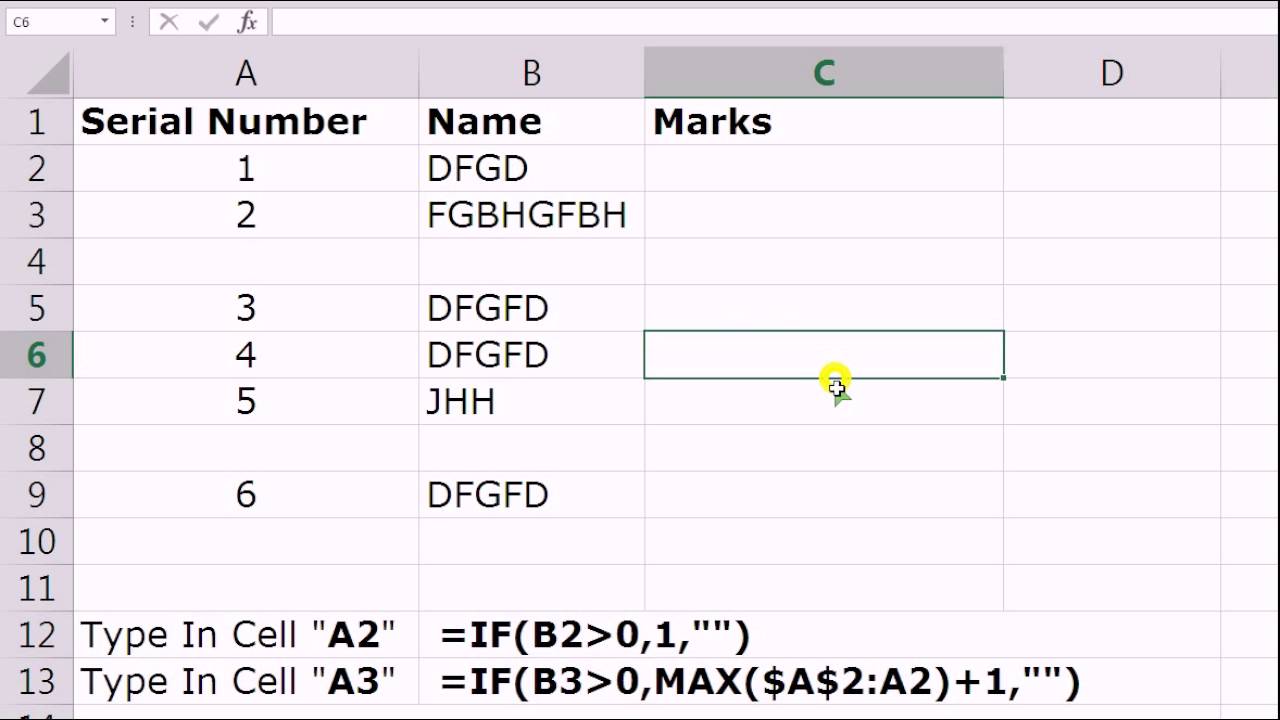
Task: Select column C header
Action: click(x=824, y=73)
